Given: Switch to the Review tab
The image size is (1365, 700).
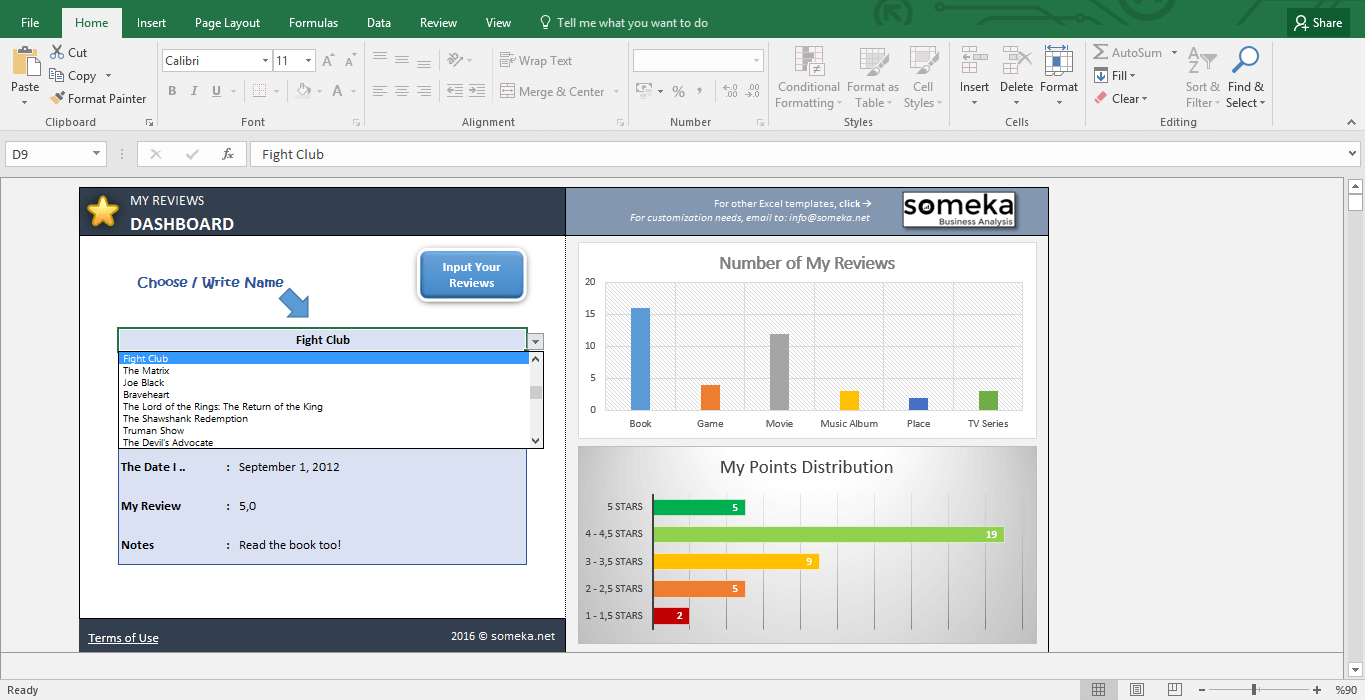Looking at the screenshot, I should point(438,22).
